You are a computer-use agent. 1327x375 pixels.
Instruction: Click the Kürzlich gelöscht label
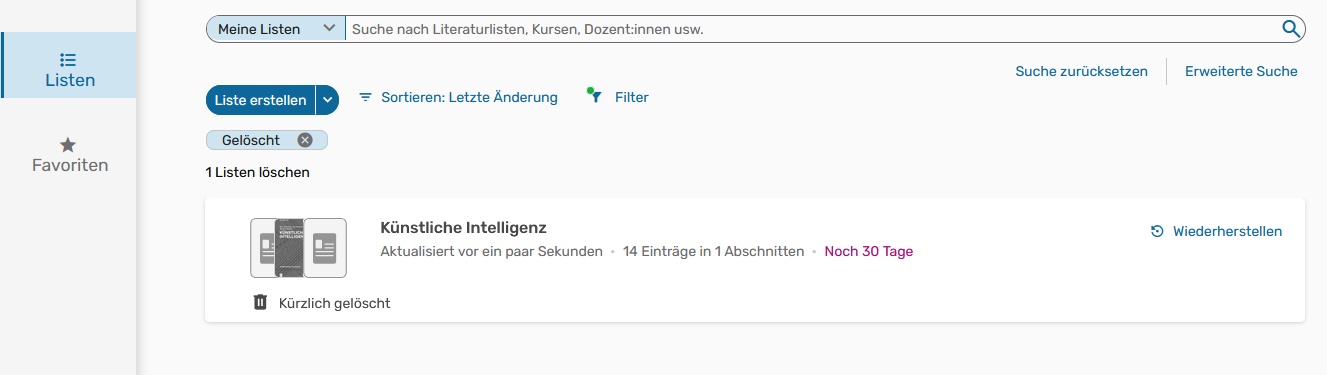click(334, 303)
